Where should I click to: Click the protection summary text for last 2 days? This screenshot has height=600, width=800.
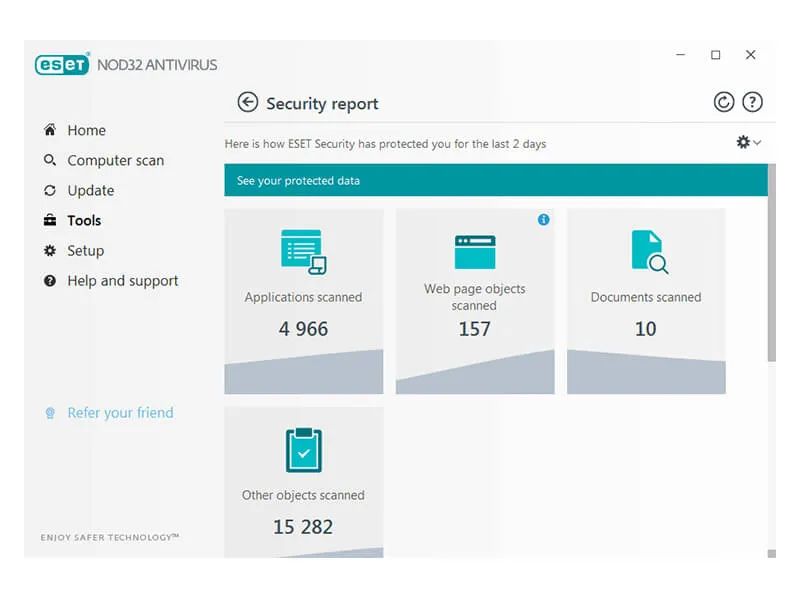(x=385, y=144)
